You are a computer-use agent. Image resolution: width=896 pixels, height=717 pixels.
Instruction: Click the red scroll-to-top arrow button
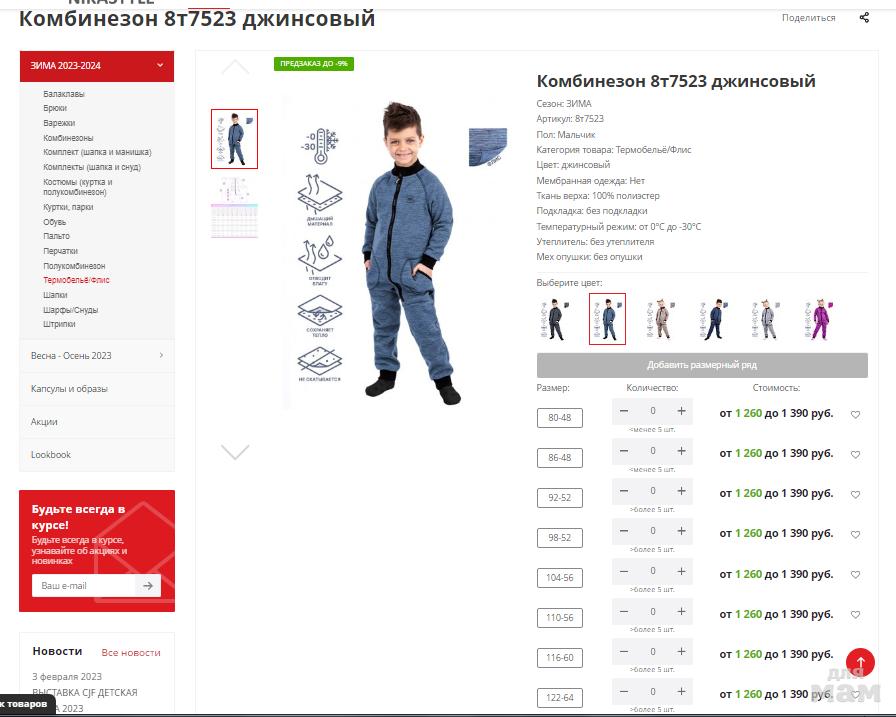pos(860,662)
